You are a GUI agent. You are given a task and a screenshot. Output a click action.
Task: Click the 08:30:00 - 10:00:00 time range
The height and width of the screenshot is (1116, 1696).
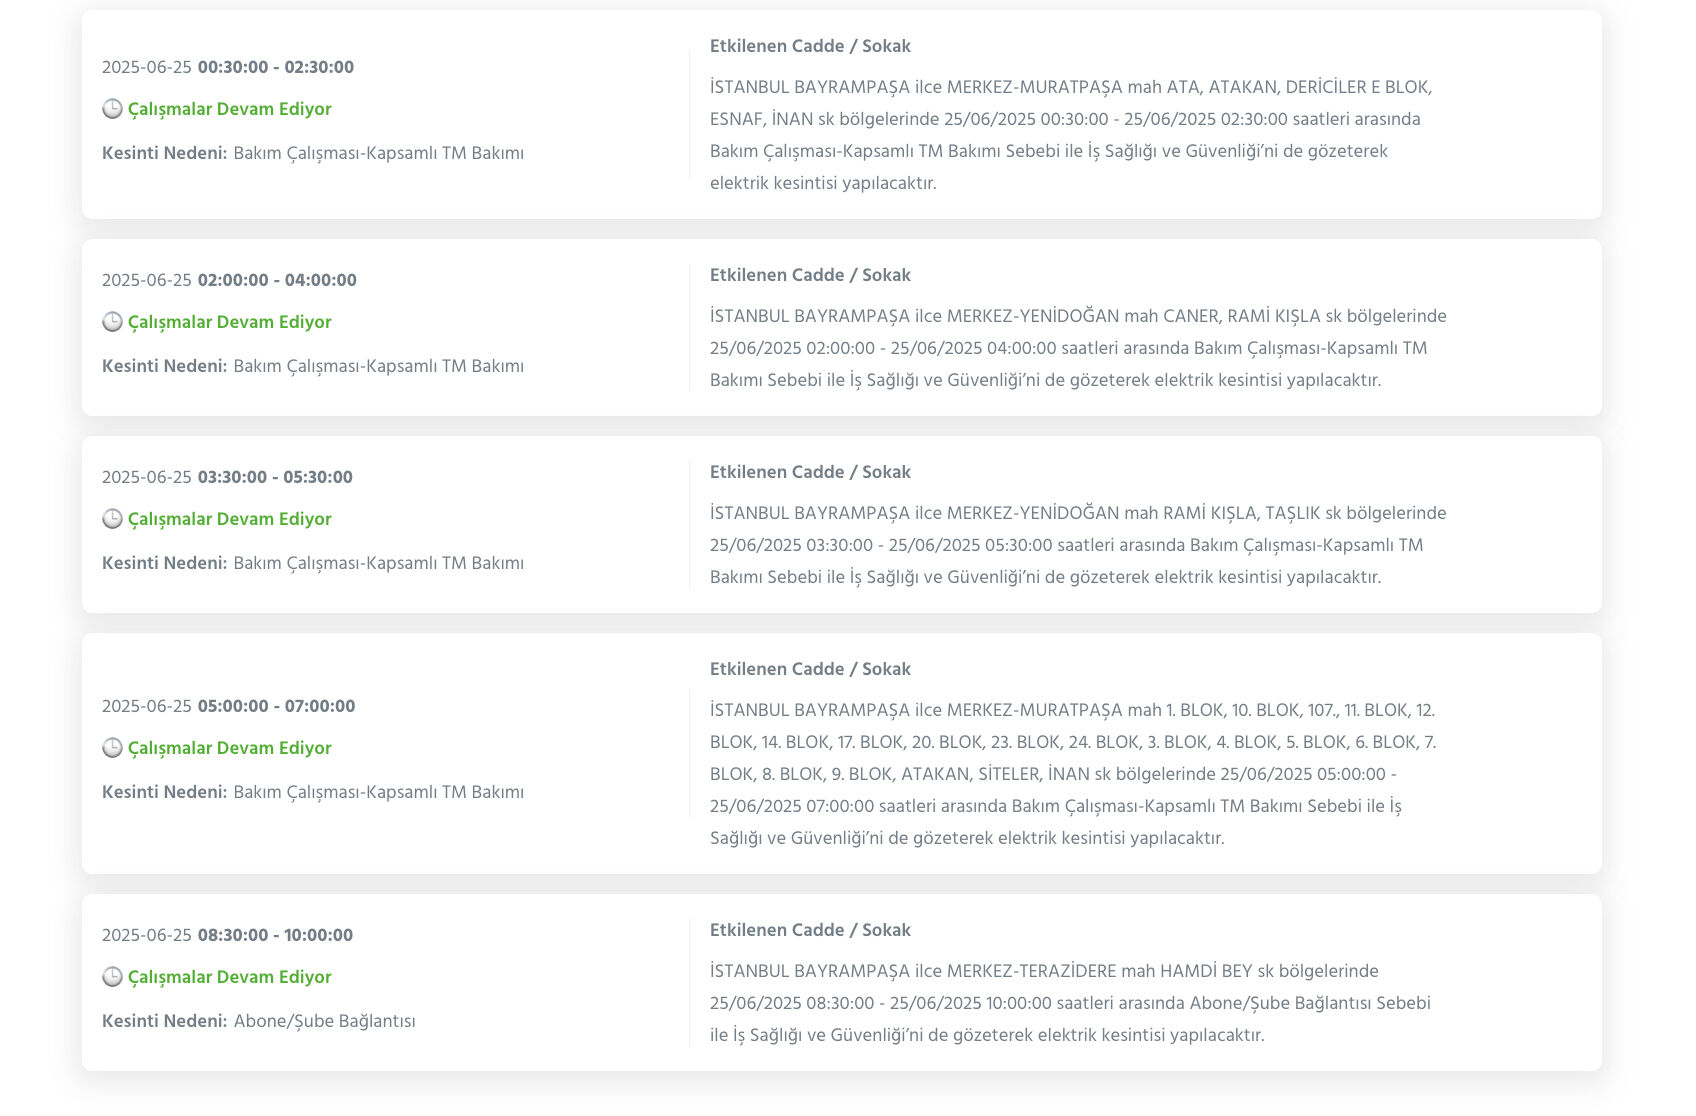tap(275, 935)
